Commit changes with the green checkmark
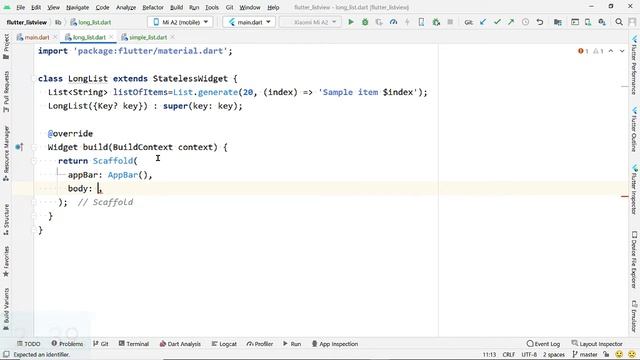The height and width of the screenshot is (360, 640). tap(497, 22)
